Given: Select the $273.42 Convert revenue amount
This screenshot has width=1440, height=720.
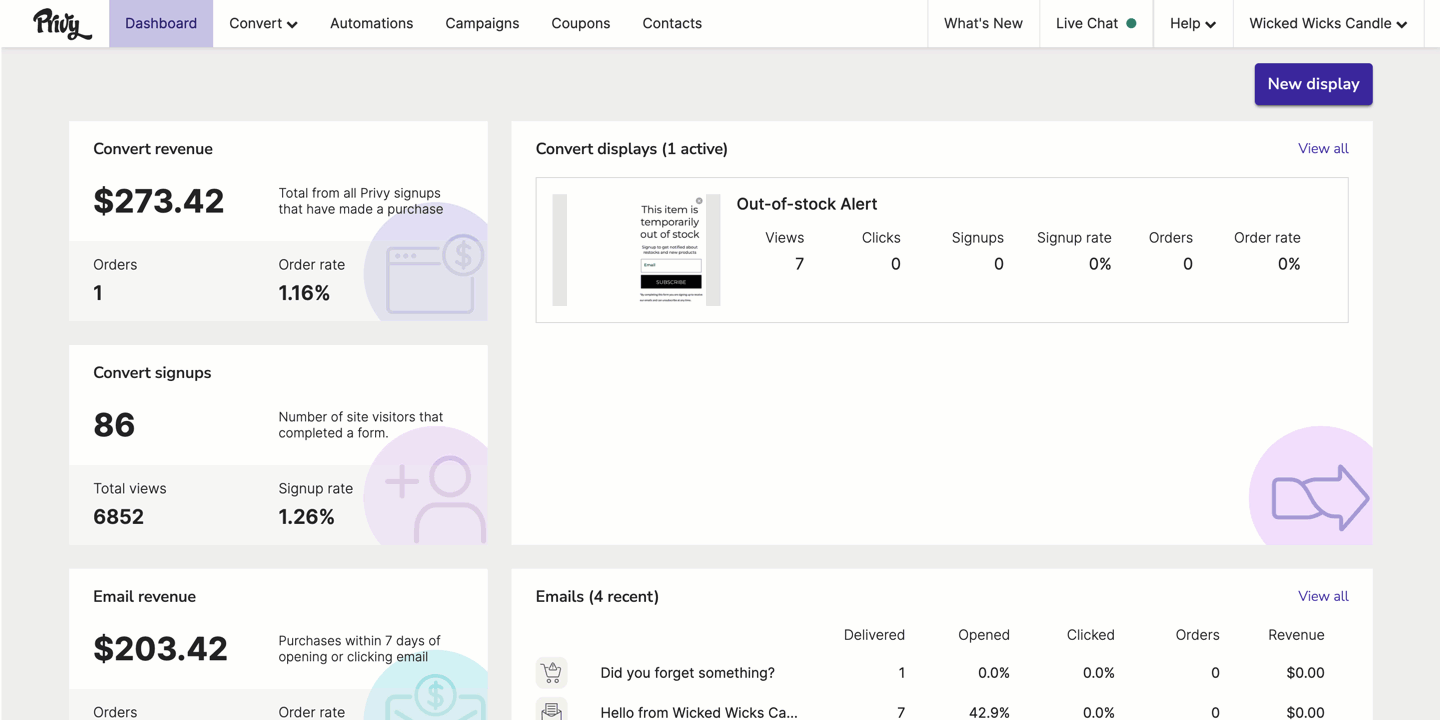Looking at the screenshot, I should pos(158,201).
